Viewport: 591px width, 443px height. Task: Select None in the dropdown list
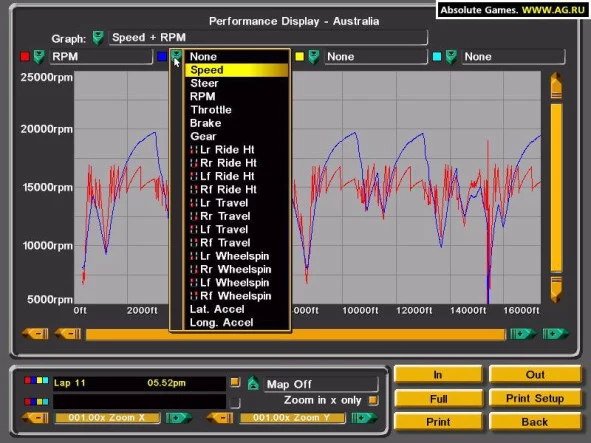(237, 57)
